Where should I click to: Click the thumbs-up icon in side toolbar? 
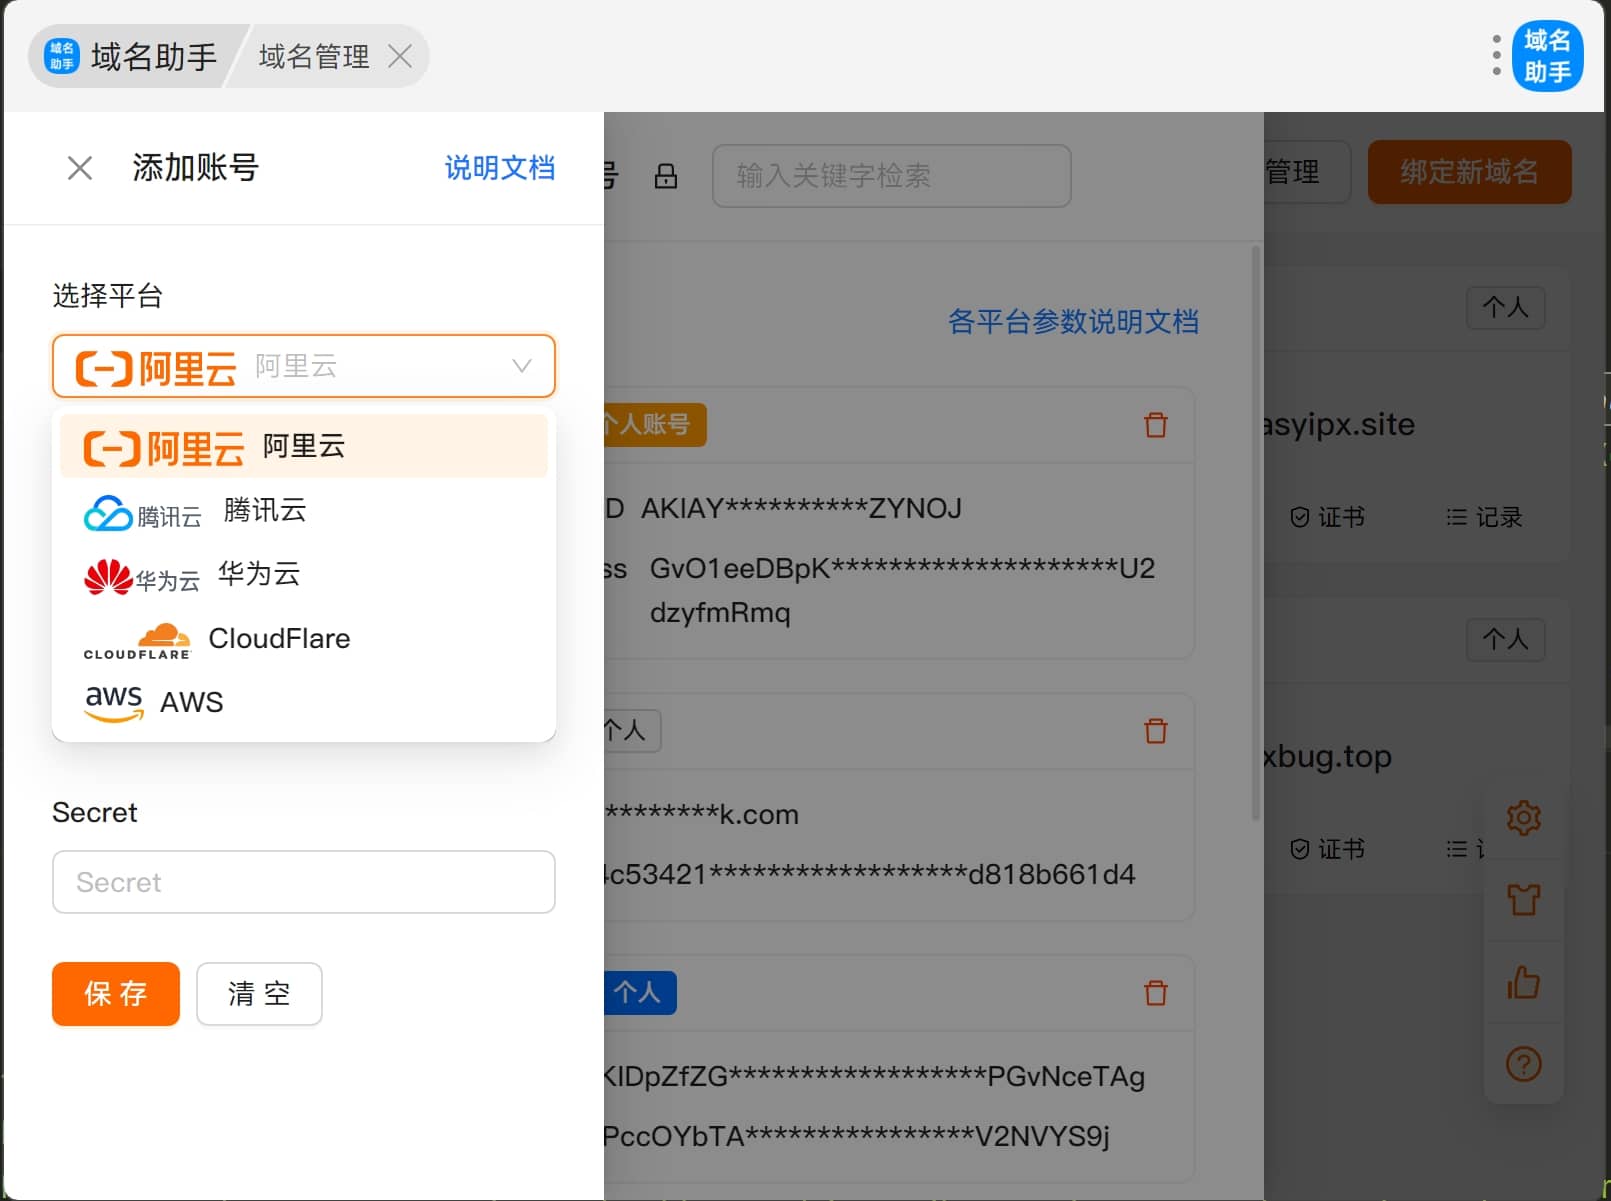1524,982
